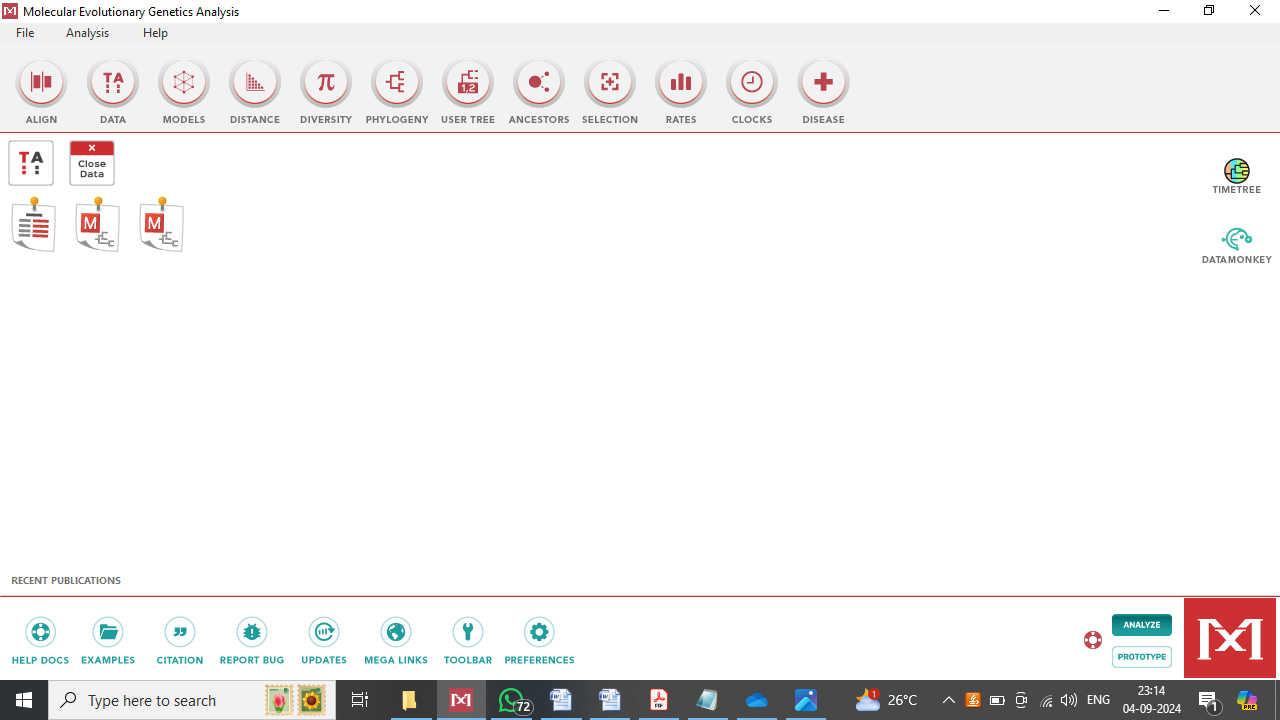Click the large MEGA logo
Image resolution: width=1280 pixels, height=720 pixels.
pos(1230,638)
